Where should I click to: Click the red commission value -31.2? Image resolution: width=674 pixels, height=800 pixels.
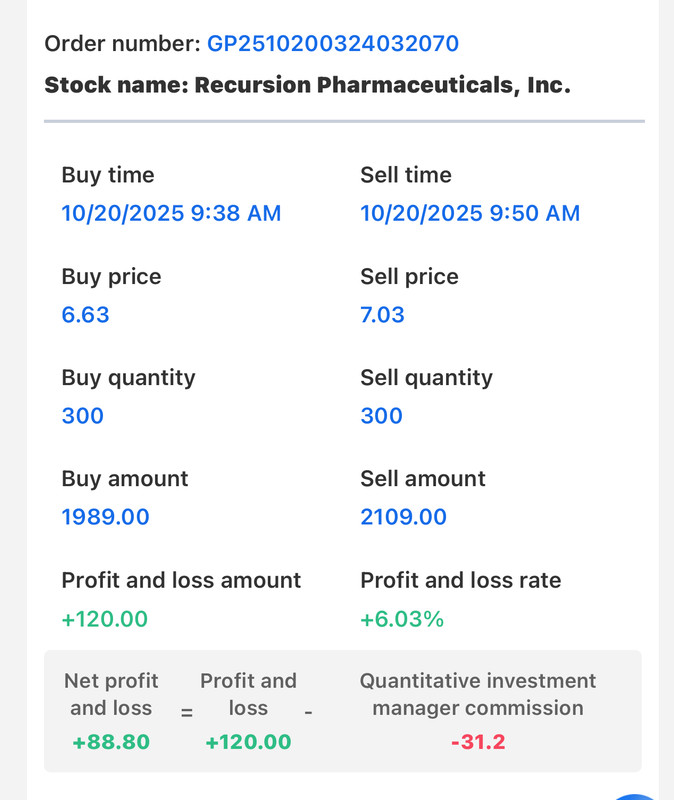tap(477, 742)
